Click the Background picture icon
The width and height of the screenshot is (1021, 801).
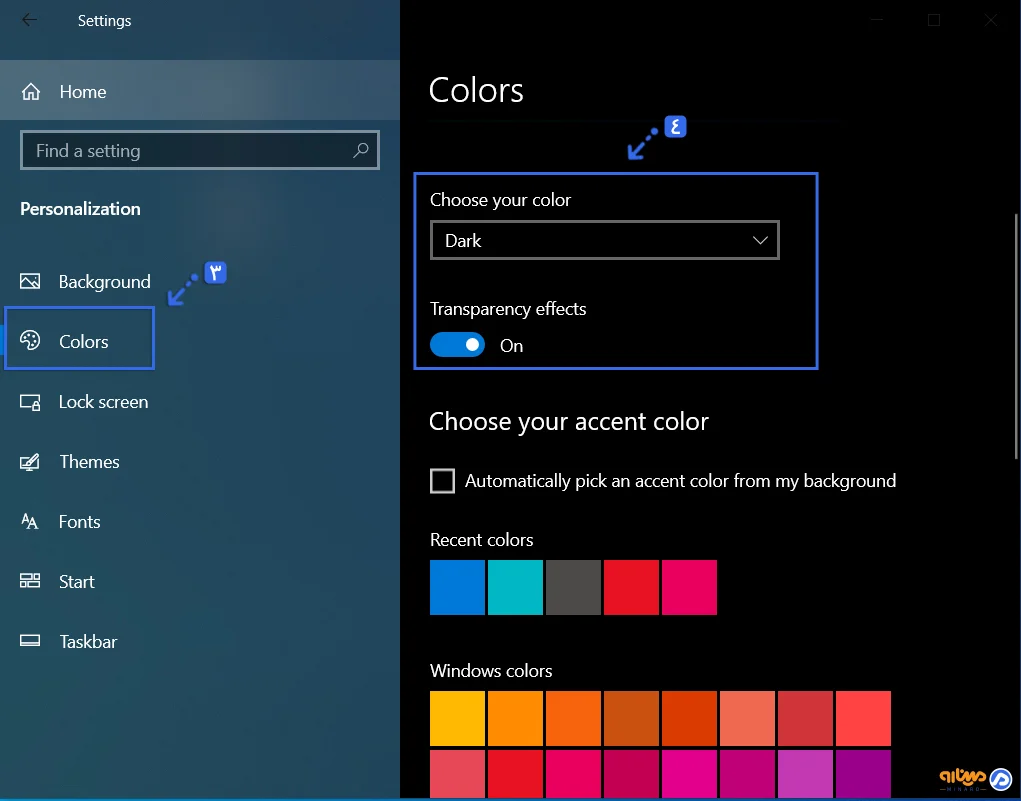30,281
